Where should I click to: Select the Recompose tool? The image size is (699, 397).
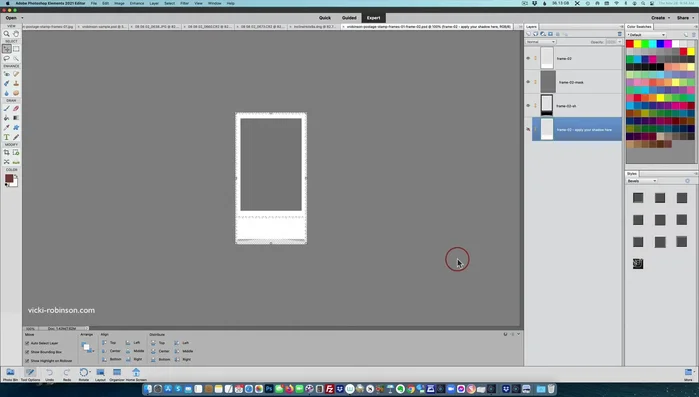[x=16, y=152]
